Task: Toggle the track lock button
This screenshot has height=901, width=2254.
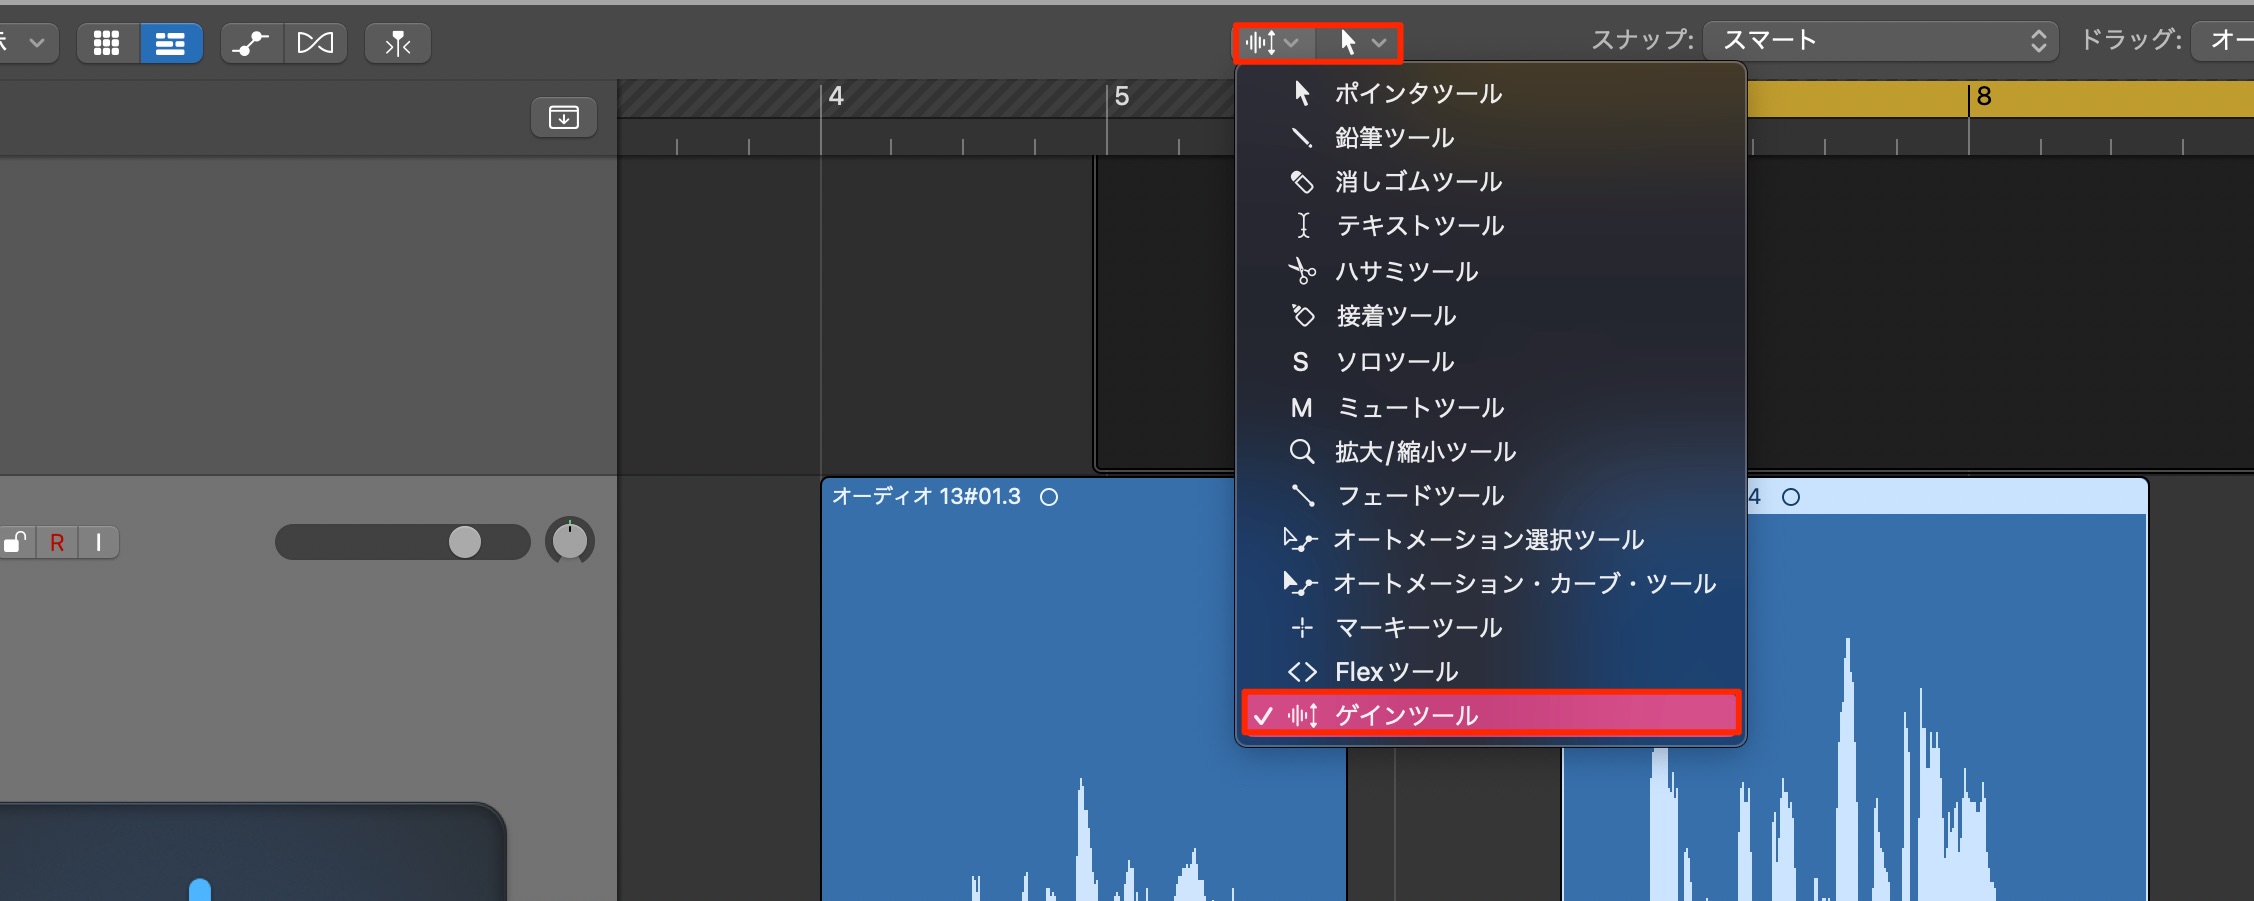Action: 16,542
